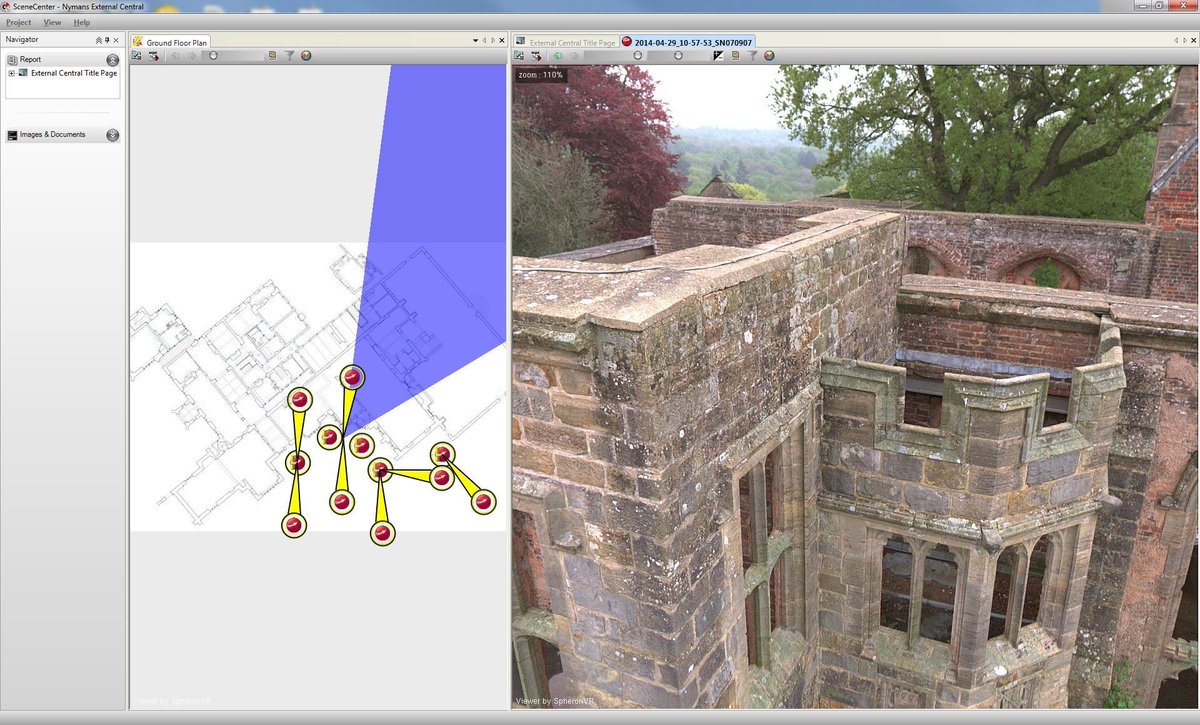Toggle the filter icon in the panorama viewer toolbar
This screenshot has height=725, width=1200.
753,56
